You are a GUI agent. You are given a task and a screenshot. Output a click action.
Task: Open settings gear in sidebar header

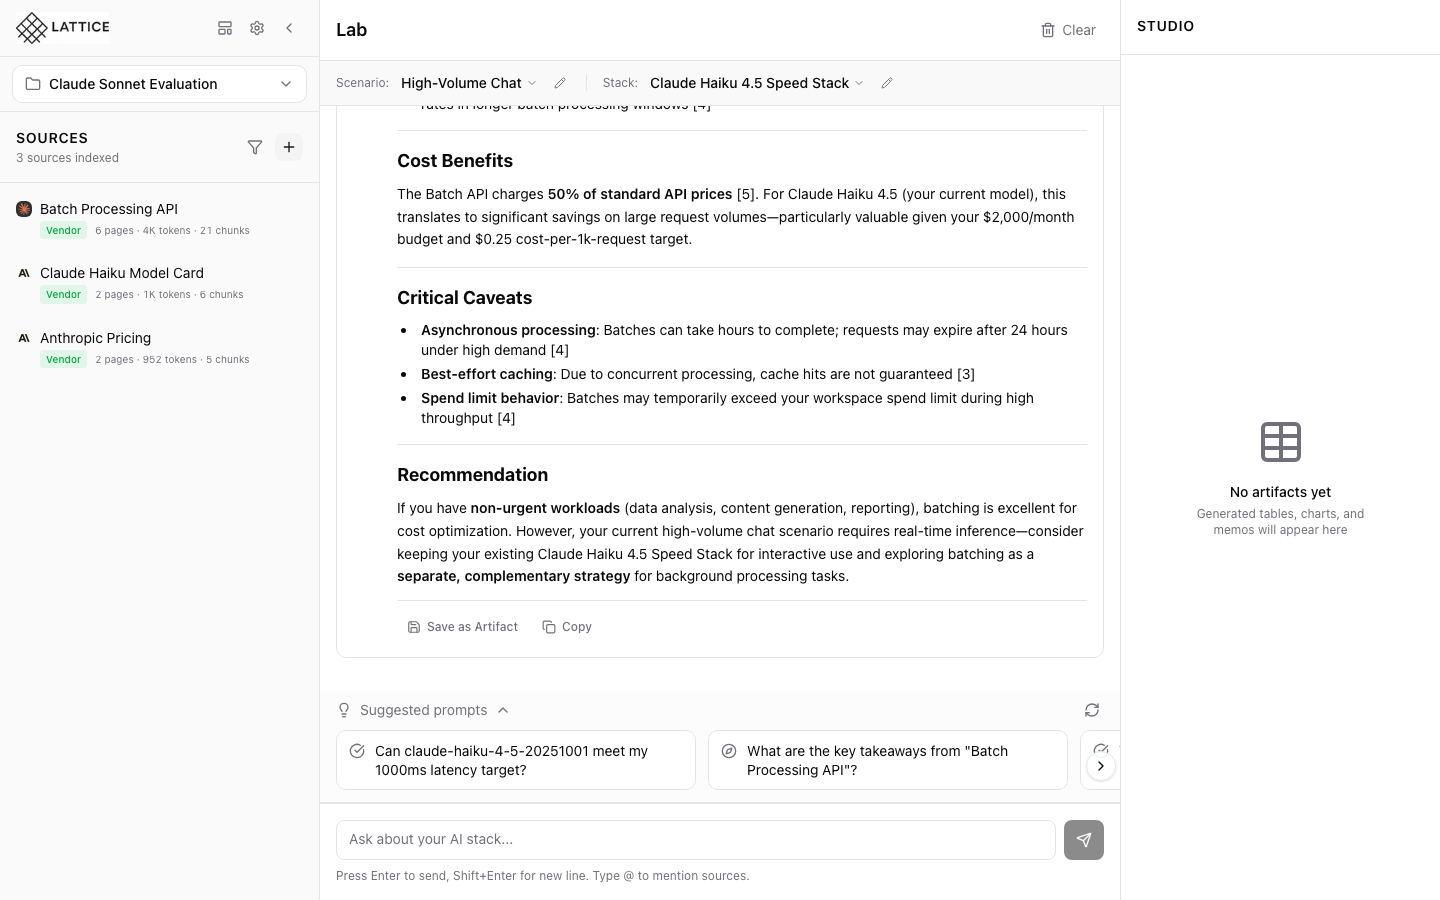pyautogui.click(x=257, y=28)
